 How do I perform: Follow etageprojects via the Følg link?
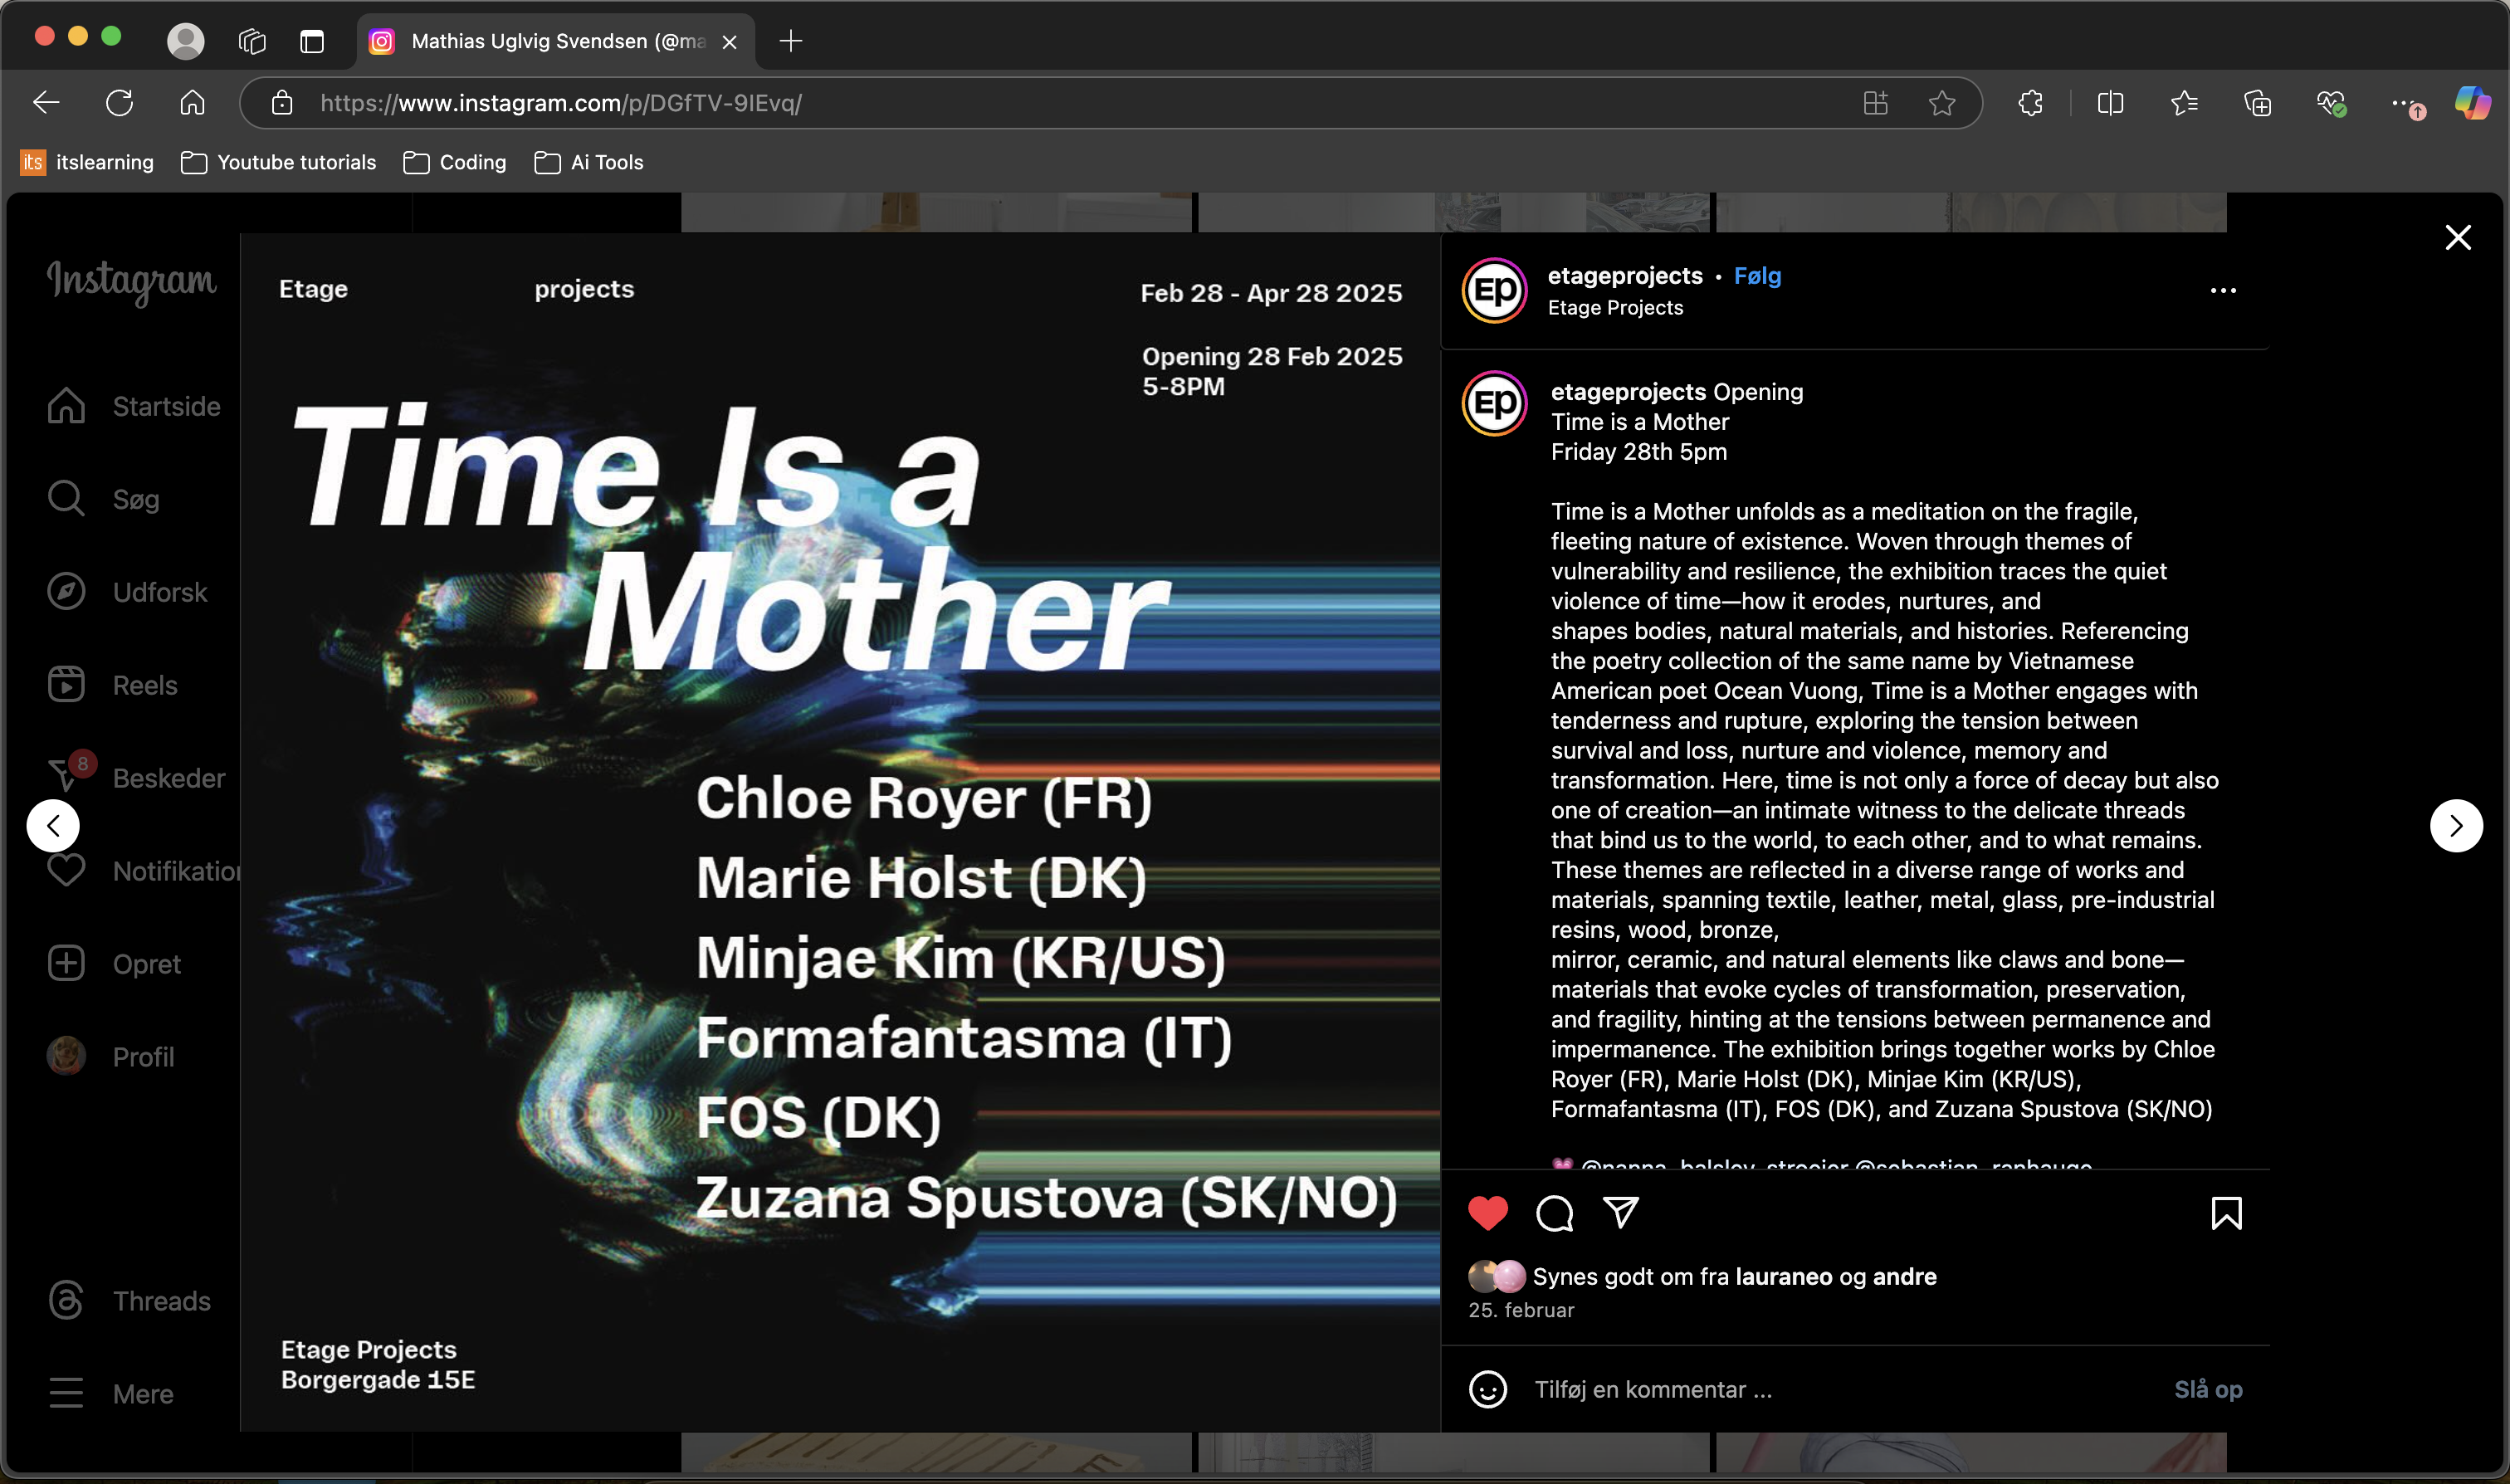[x=1756, y=276]
